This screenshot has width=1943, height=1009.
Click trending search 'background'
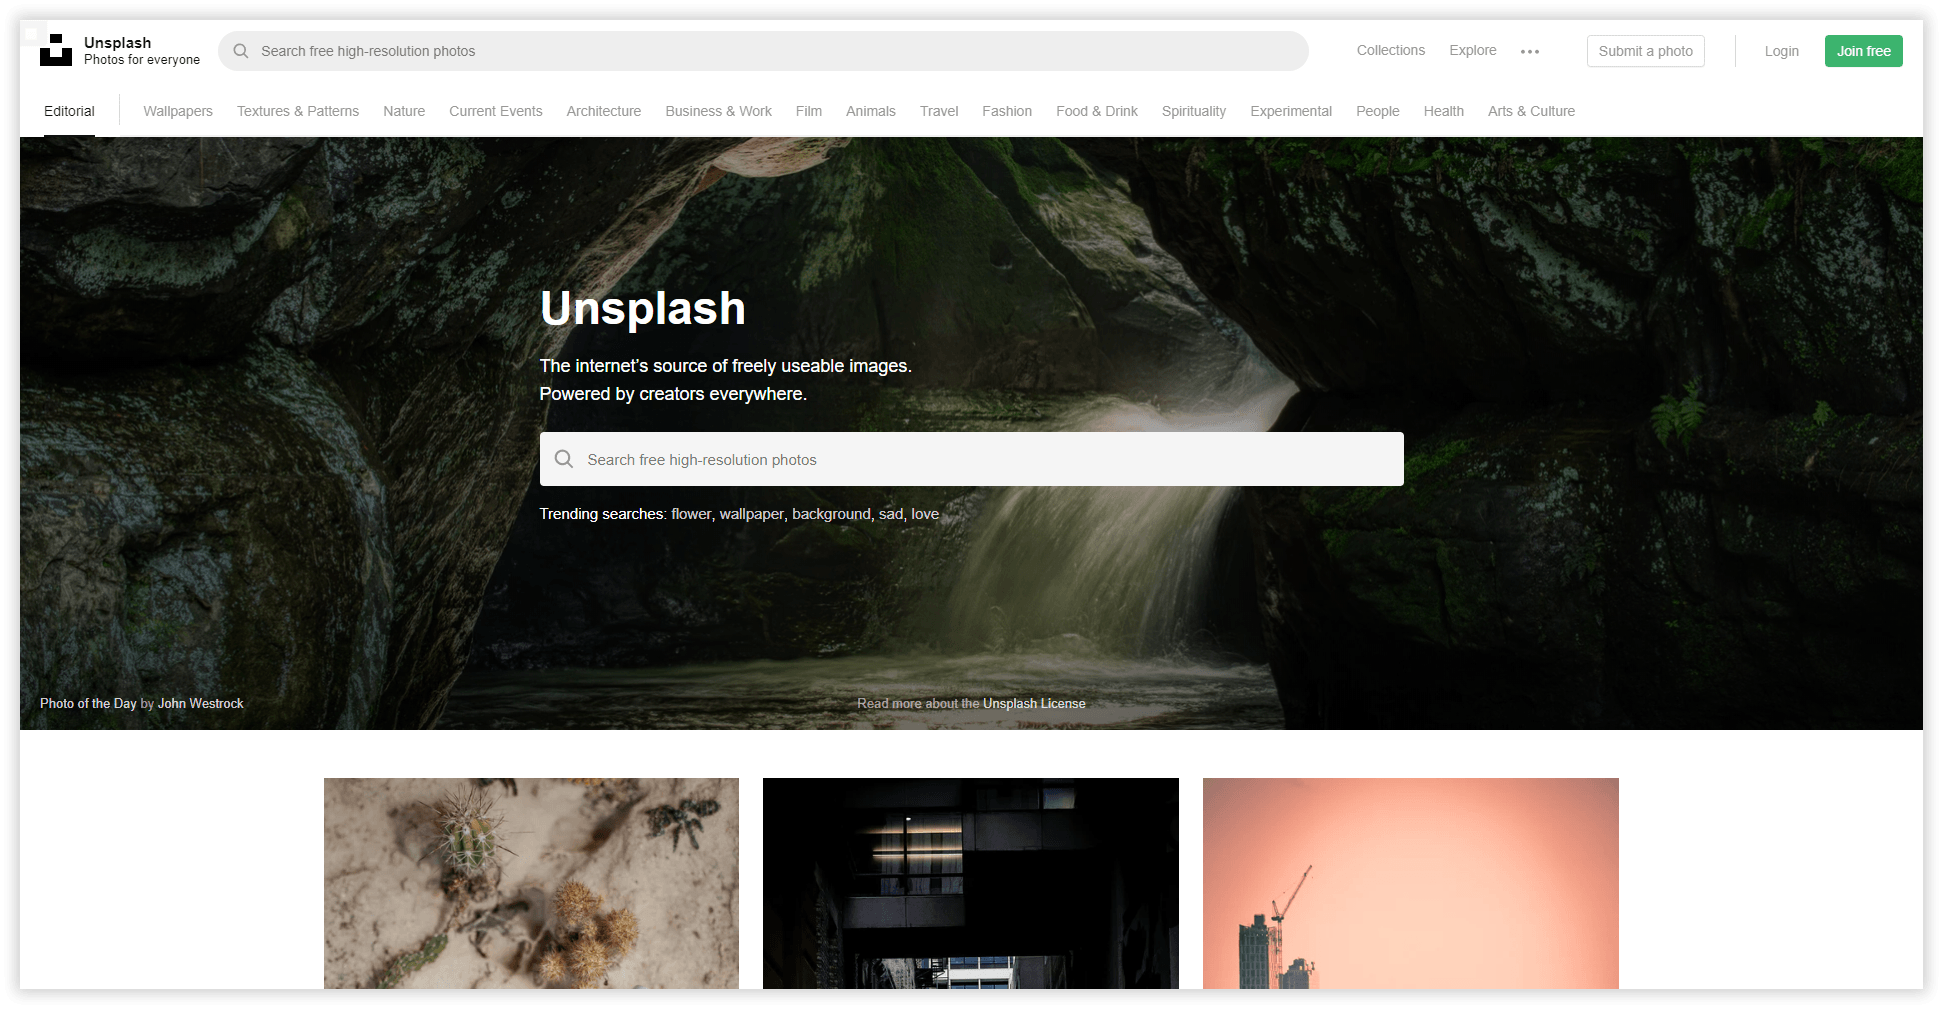[832, 514]
